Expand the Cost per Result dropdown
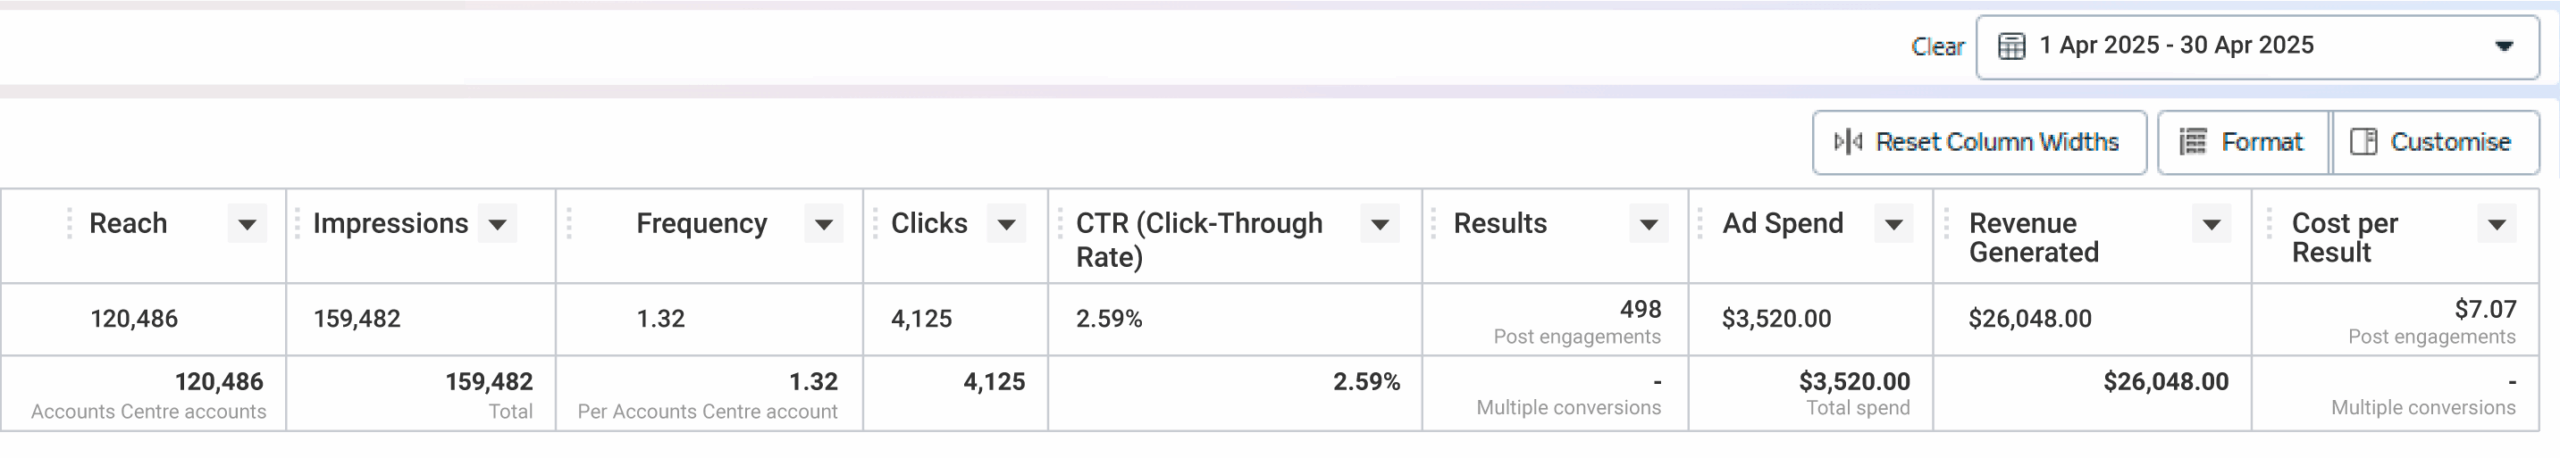Viewport: 2560px width, 458px height. coord(2497,224)
